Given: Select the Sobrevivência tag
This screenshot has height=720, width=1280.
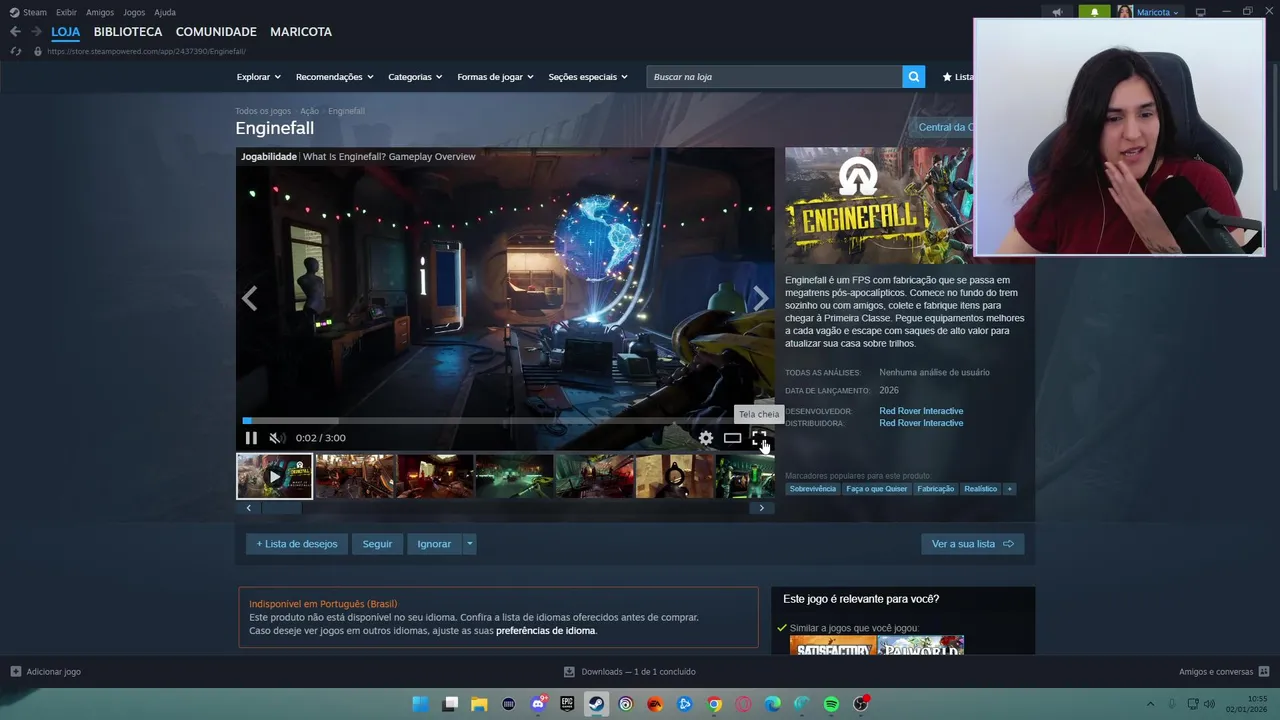Looking at the screenshot, I should (812, 489).
